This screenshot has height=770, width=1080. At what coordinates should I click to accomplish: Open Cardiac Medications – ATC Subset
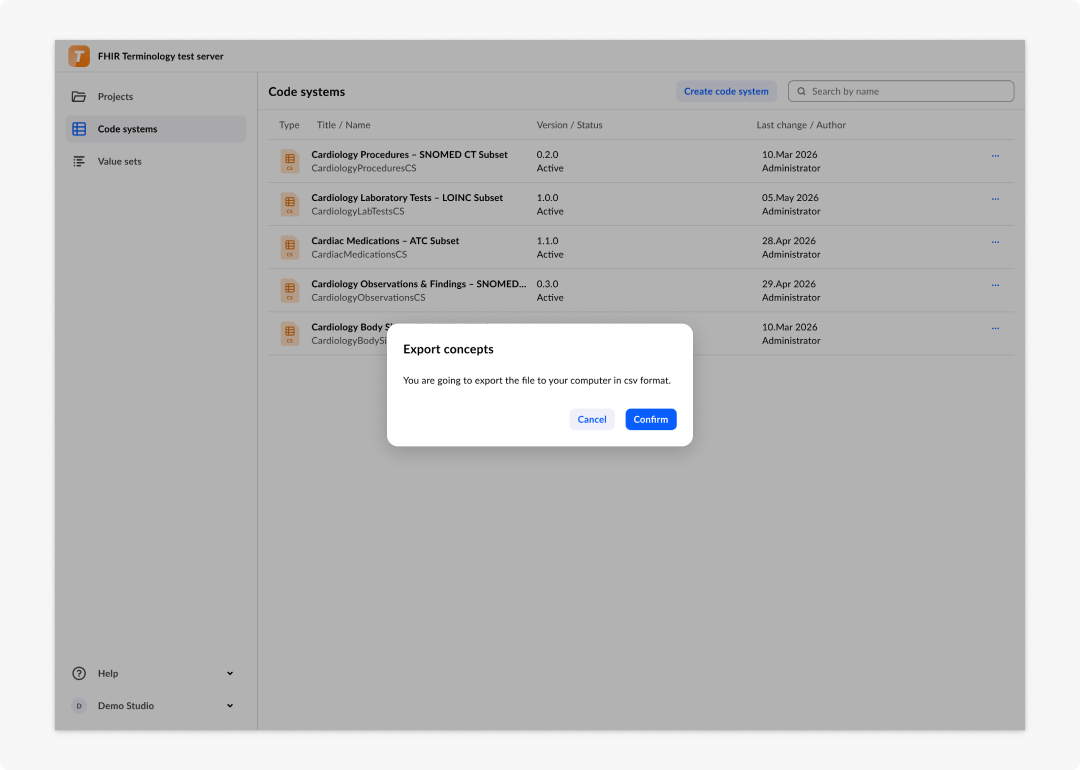(385, 240)
